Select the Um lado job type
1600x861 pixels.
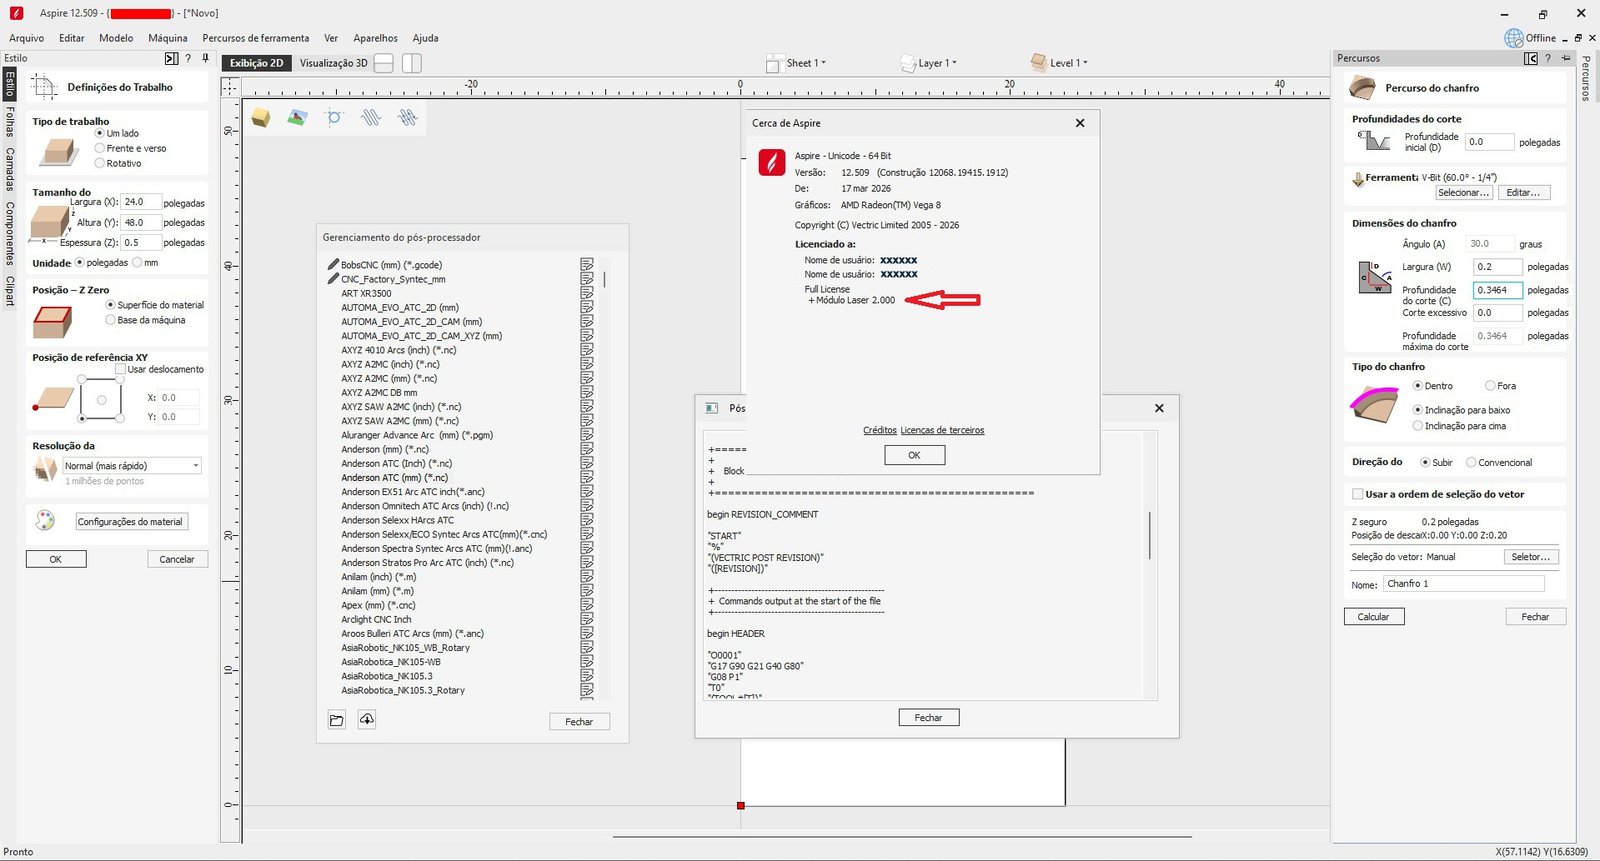[100, 133]
